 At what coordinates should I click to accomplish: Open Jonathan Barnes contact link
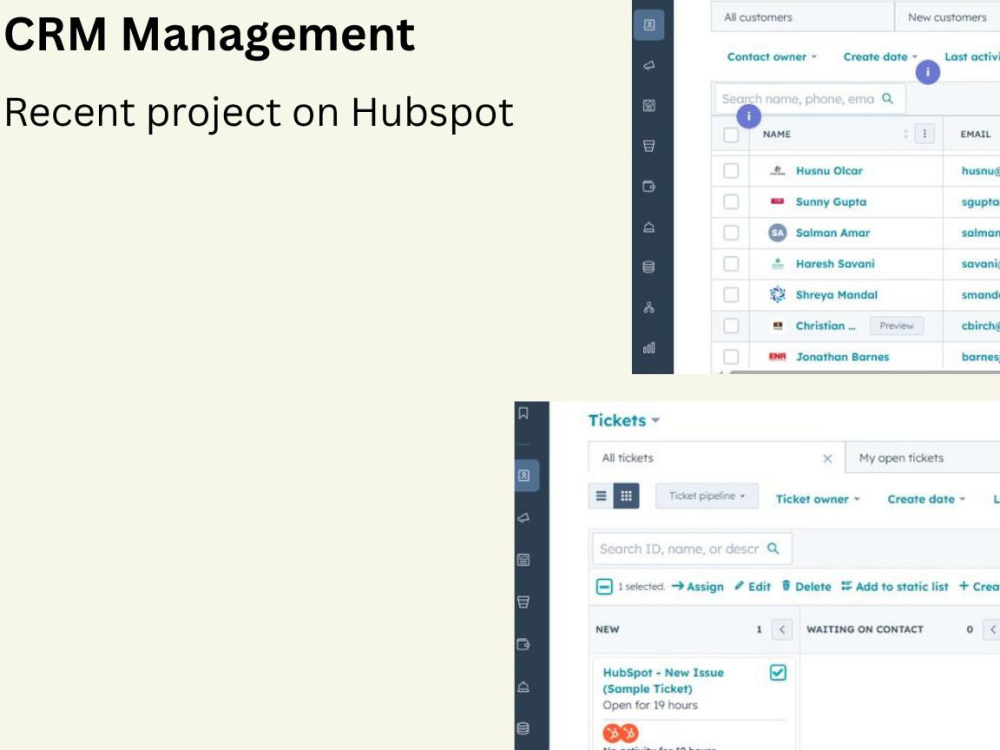[842, 357]
